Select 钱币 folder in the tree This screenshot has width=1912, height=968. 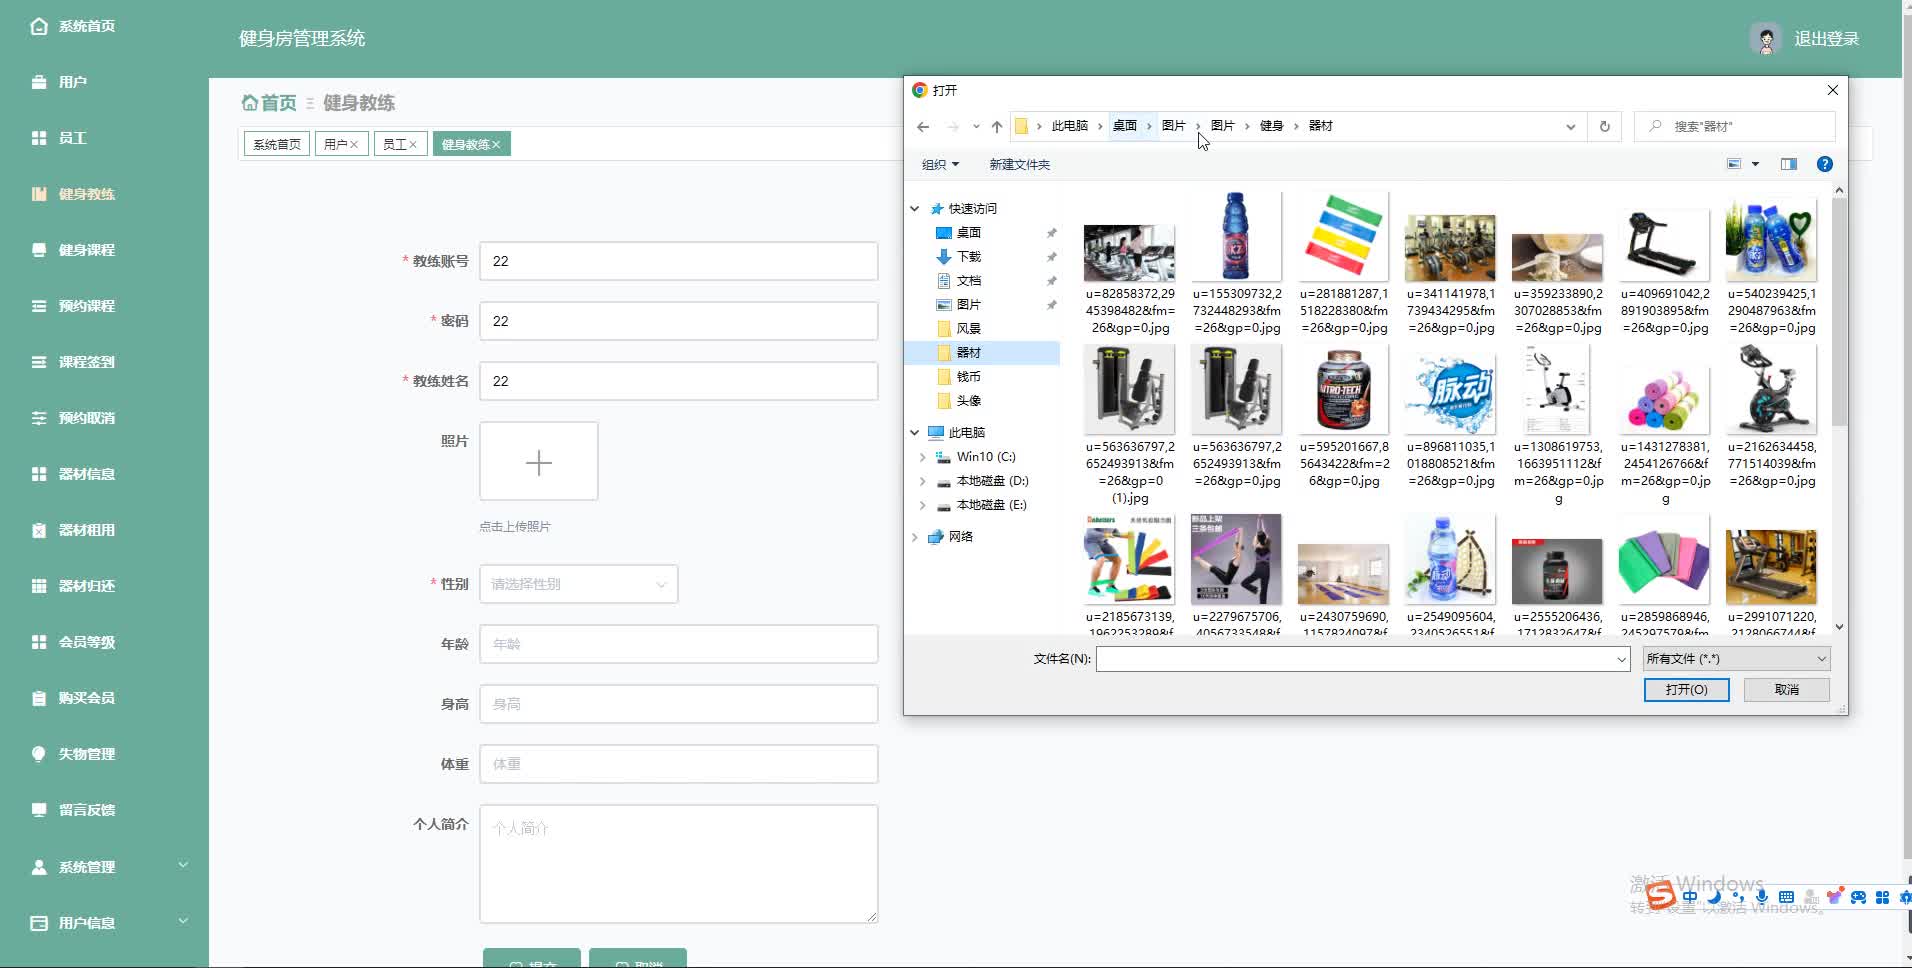tap(968, 377)
